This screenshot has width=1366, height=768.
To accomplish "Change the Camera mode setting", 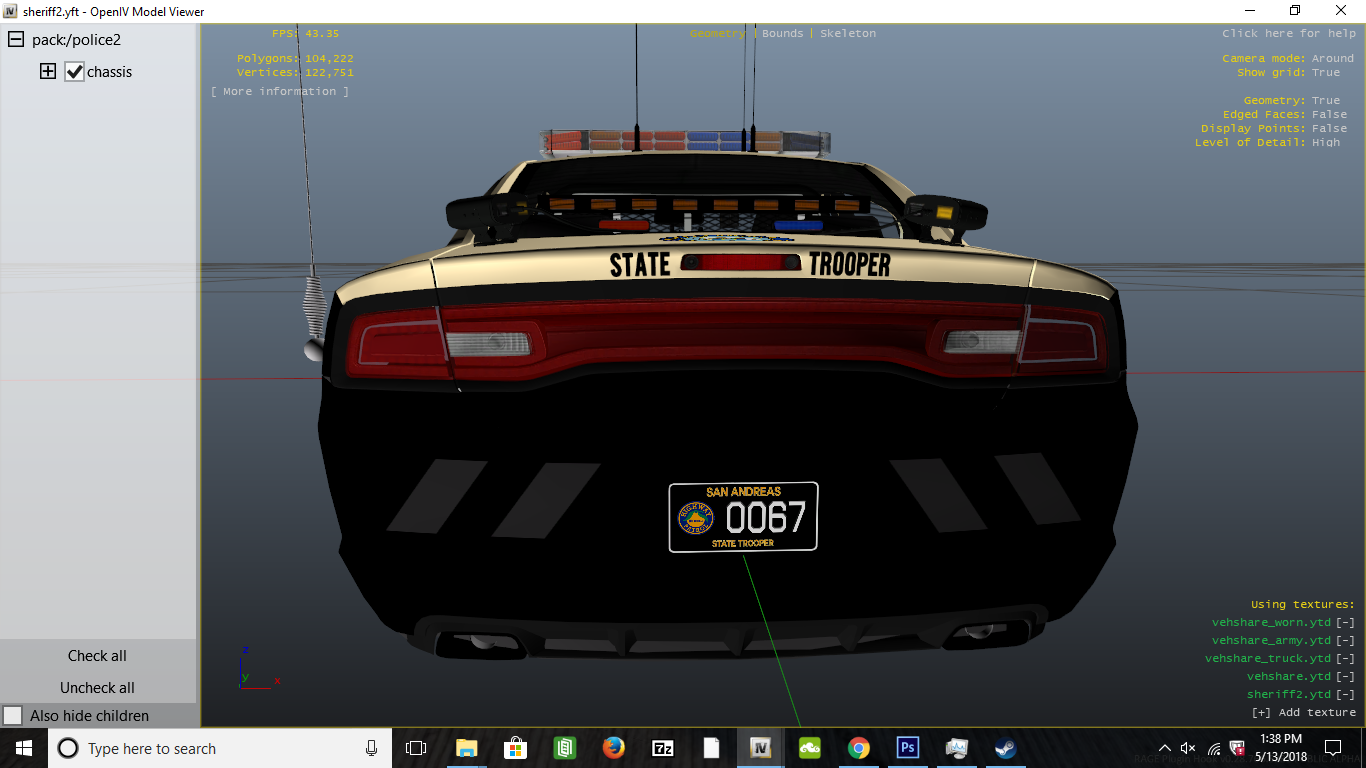I will (x=1288, y=59).
